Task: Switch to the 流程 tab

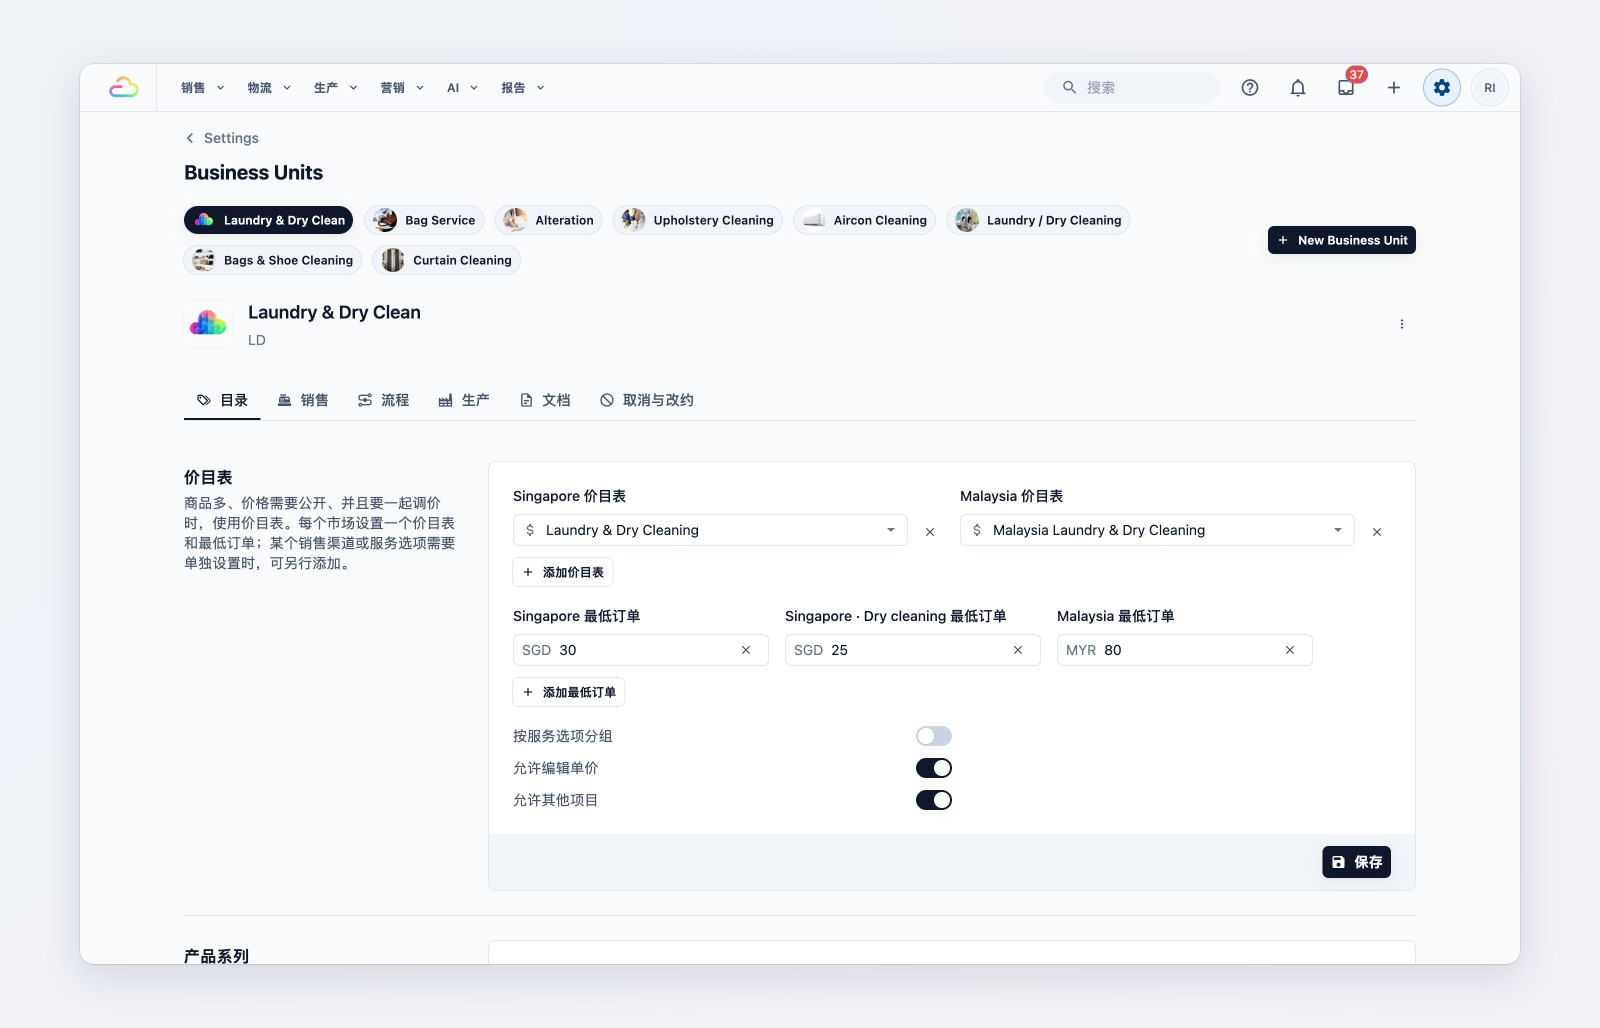Action: click(383, 400)
